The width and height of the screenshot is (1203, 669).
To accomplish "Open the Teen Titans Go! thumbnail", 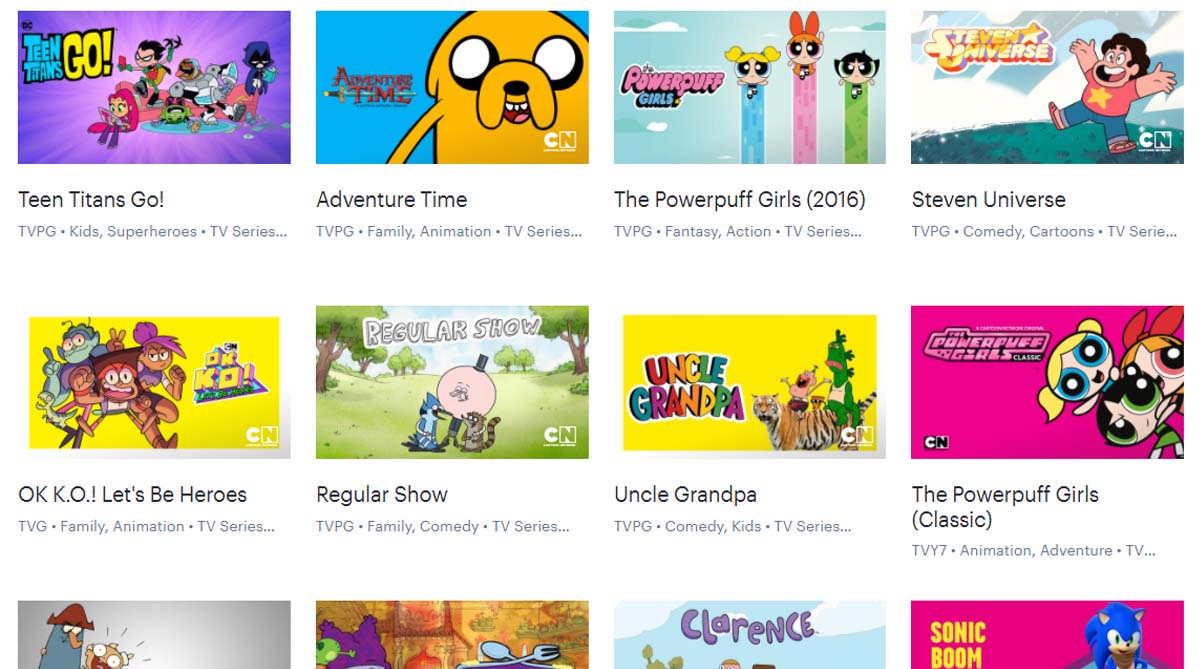I will (x=154, y=87).
